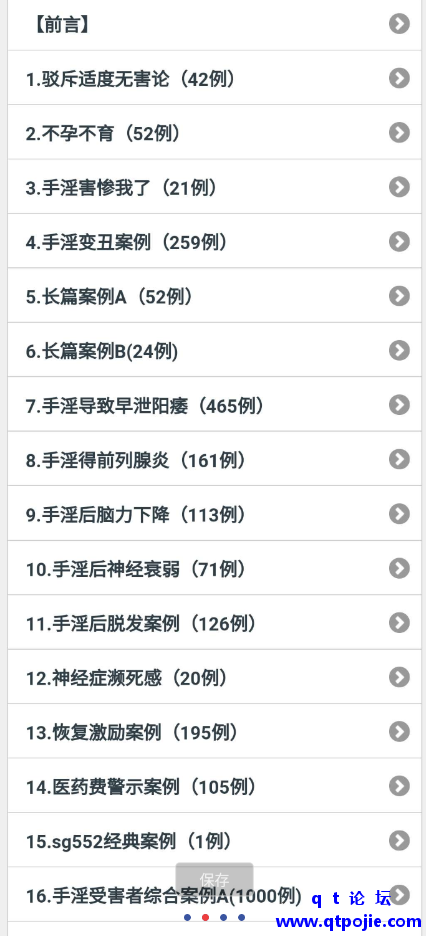
Task: Open 16.手淫受害者综合案例A(1000例) entry
Action: click(x=214, y=895)
